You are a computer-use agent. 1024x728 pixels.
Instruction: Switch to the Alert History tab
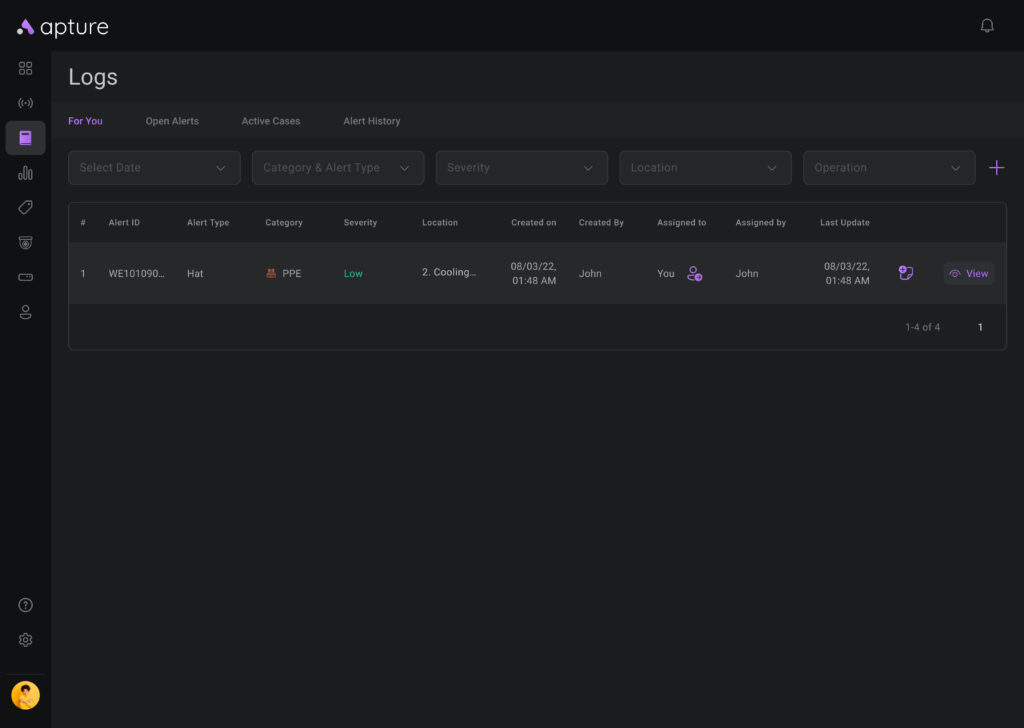pos(371,121)
